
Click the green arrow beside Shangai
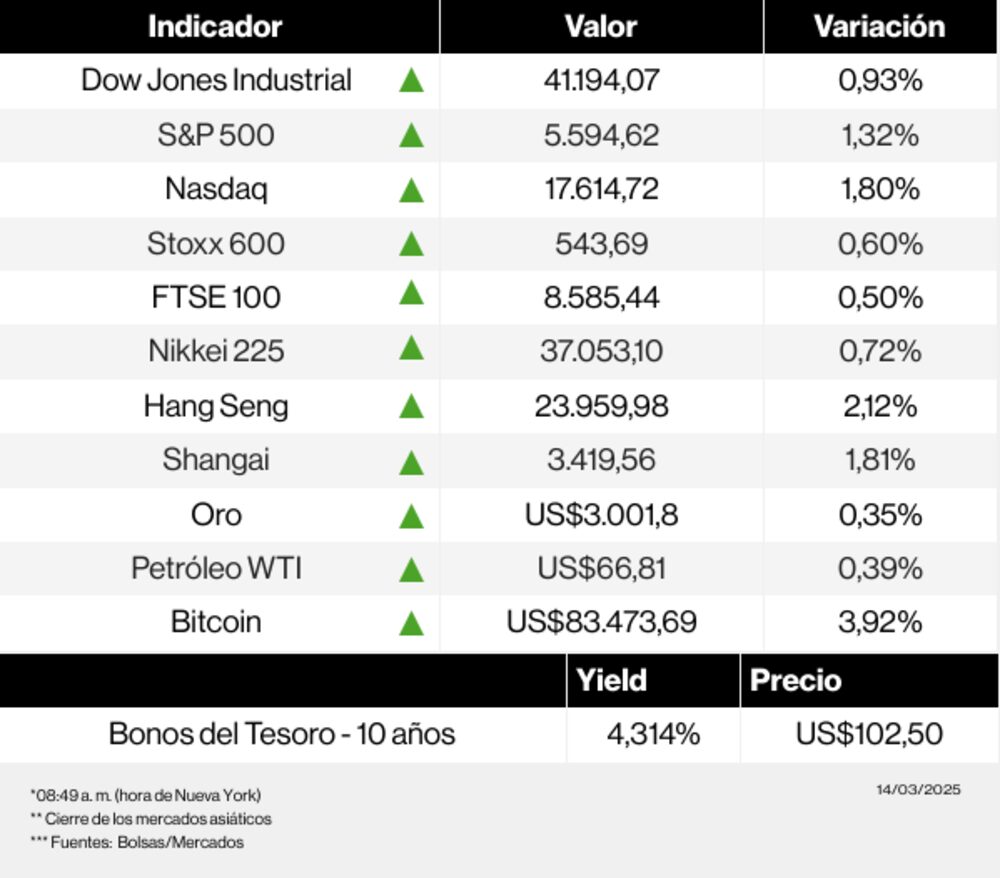point(411,462)
